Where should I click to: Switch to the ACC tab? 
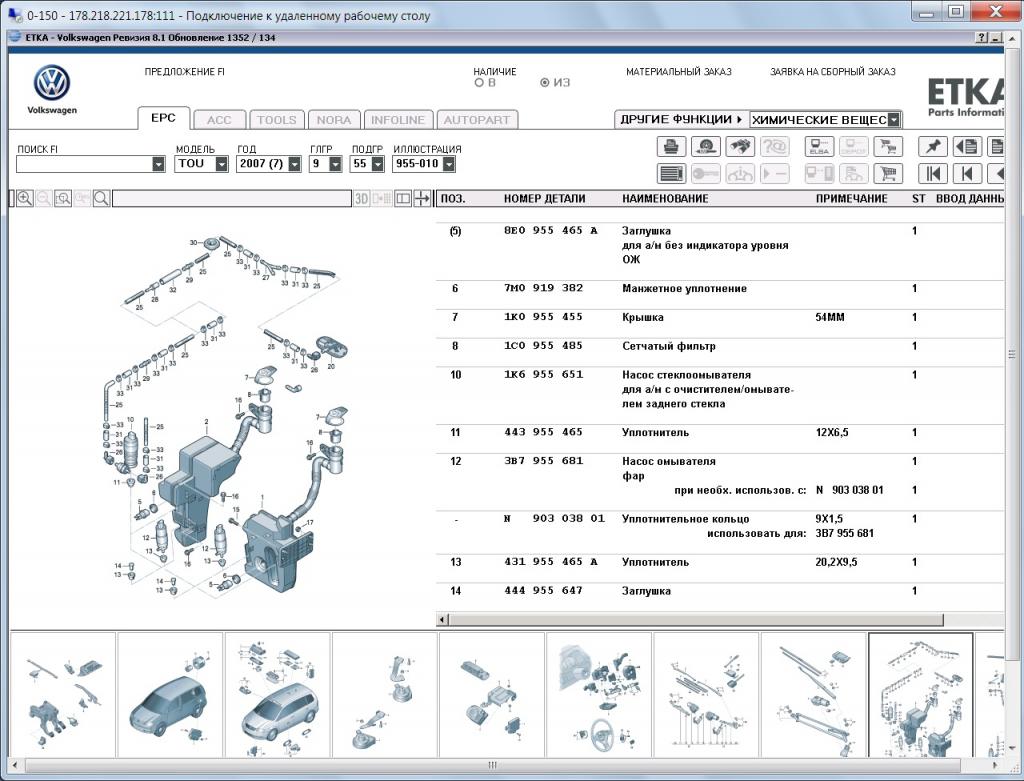(x=219, y=120)
